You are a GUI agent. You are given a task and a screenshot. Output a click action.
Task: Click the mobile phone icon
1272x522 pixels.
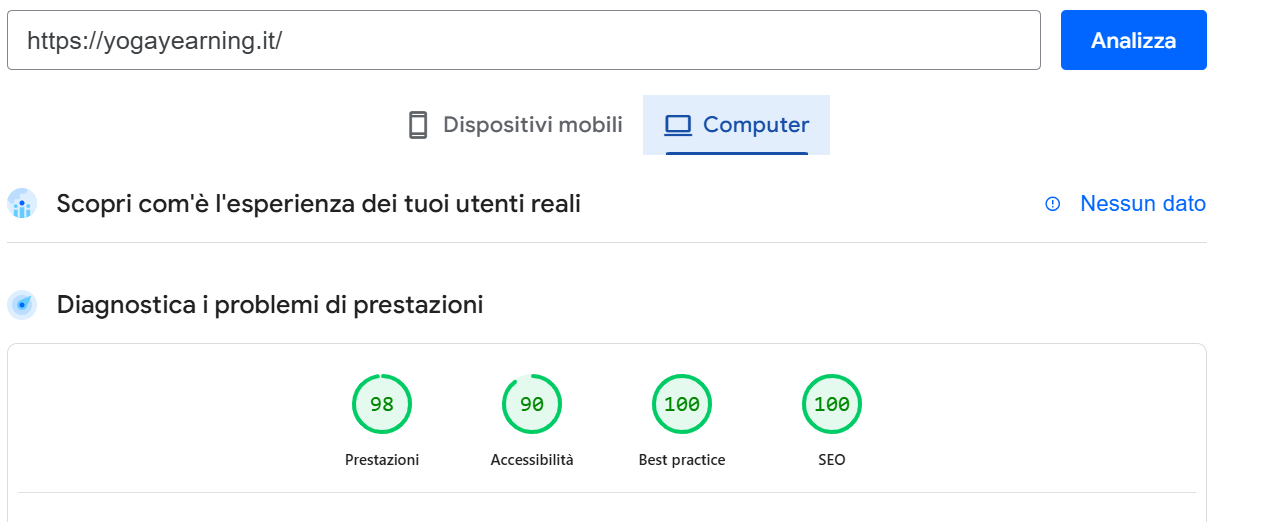418,125
